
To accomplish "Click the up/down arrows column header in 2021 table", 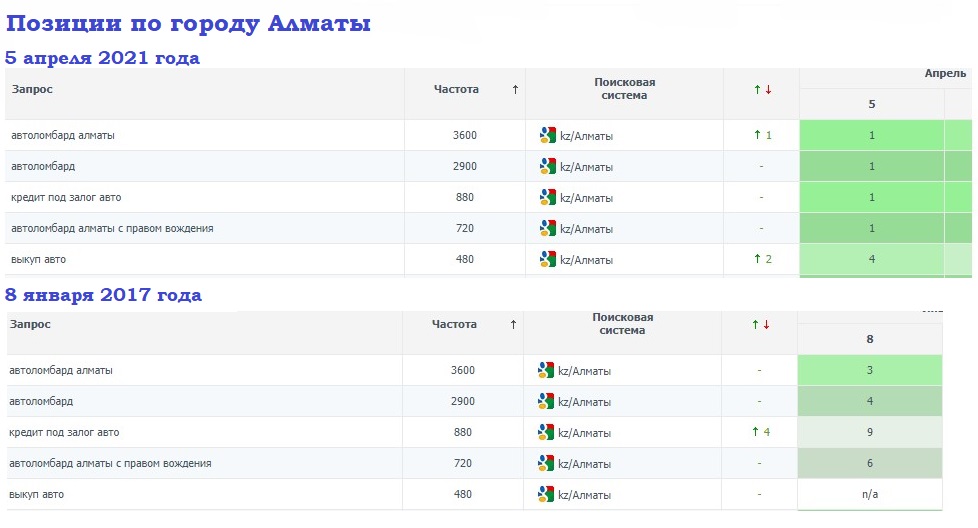I will [762, 90].
